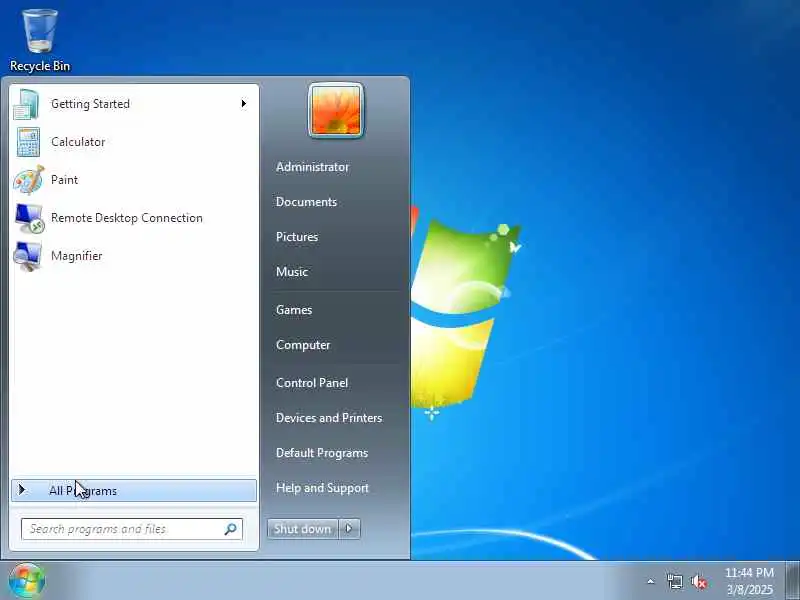This screenshot has height=600, width=800.
Task: Click the magnifying glass search icon
Action: [x=231, y=529]
